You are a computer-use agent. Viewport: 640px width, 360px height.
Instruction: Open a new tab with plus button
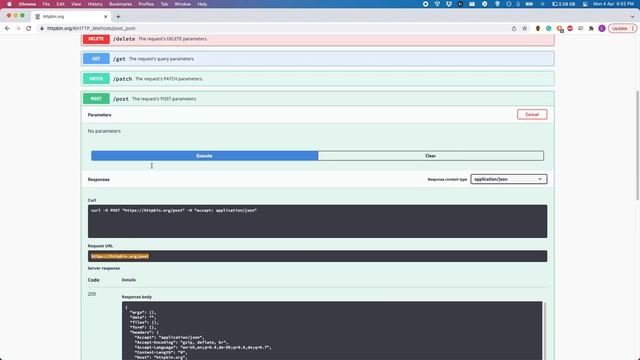click(x=118, y=17)
